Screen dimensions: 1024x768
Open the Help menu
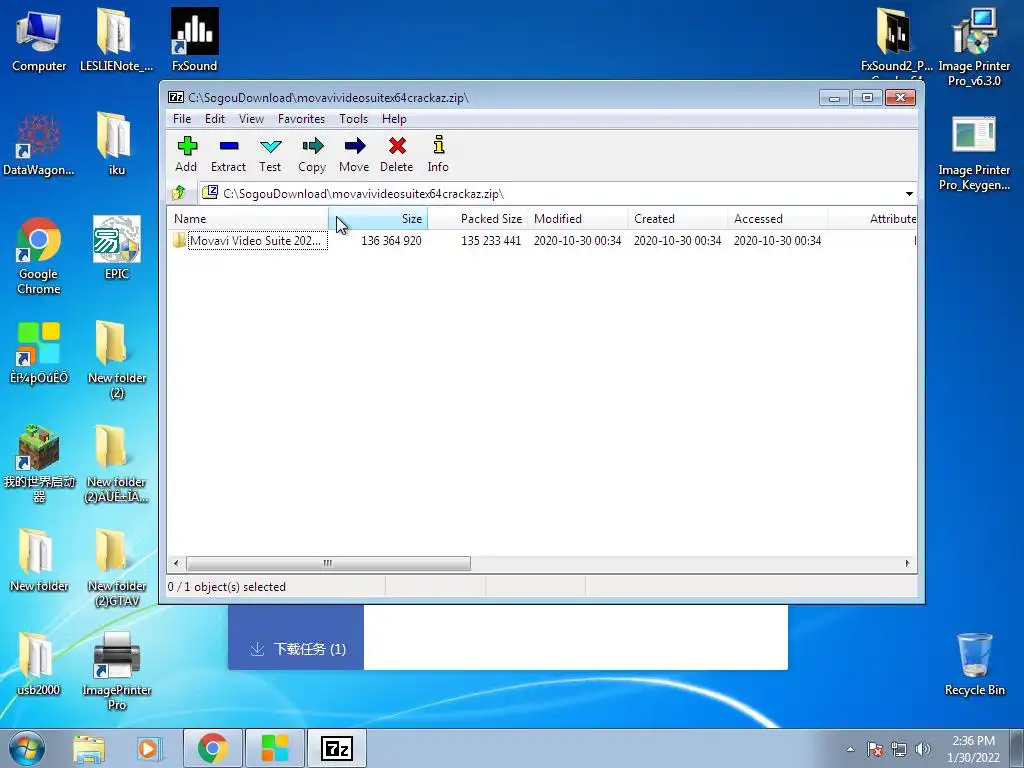(394, 119)
